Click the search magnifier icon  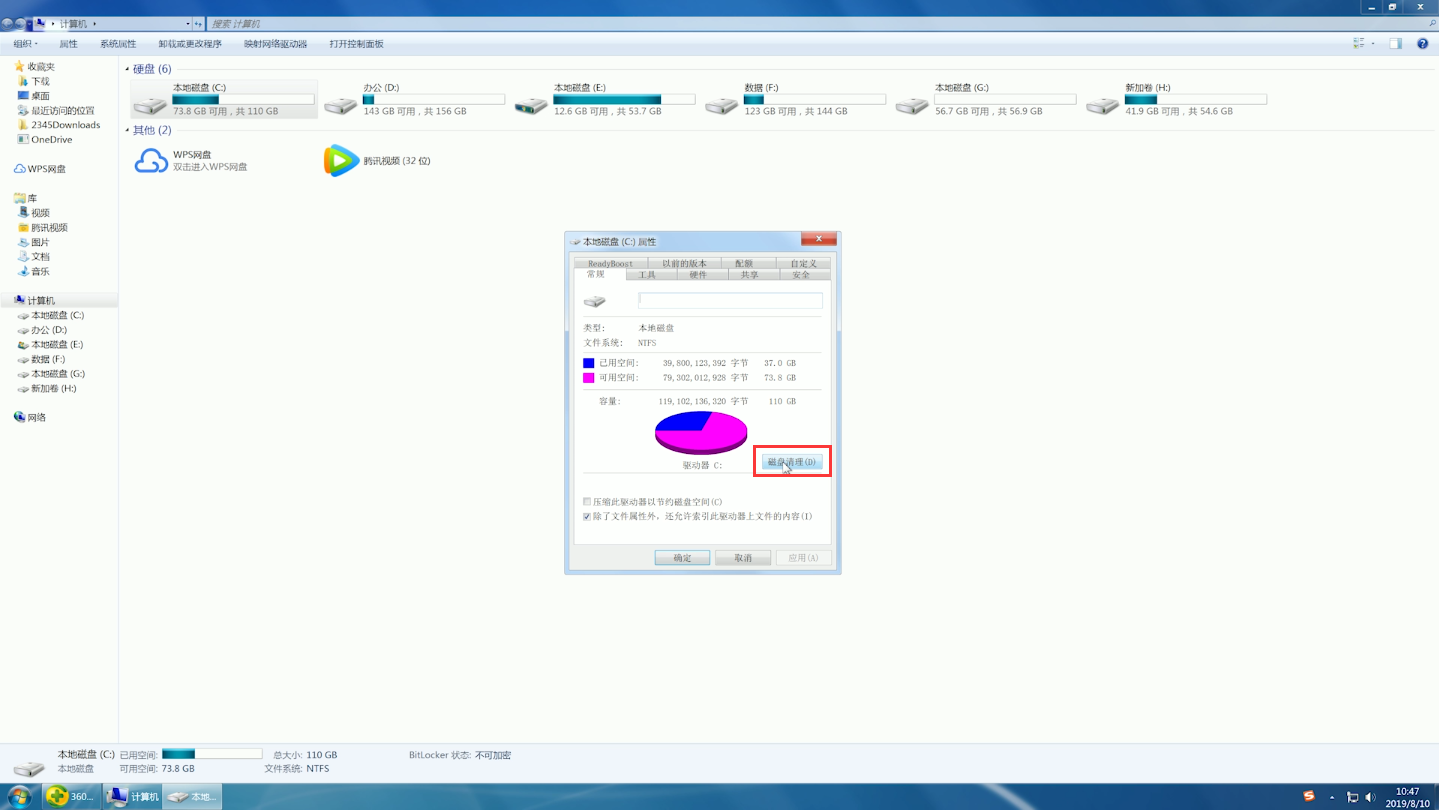[x=1432, y=23]
